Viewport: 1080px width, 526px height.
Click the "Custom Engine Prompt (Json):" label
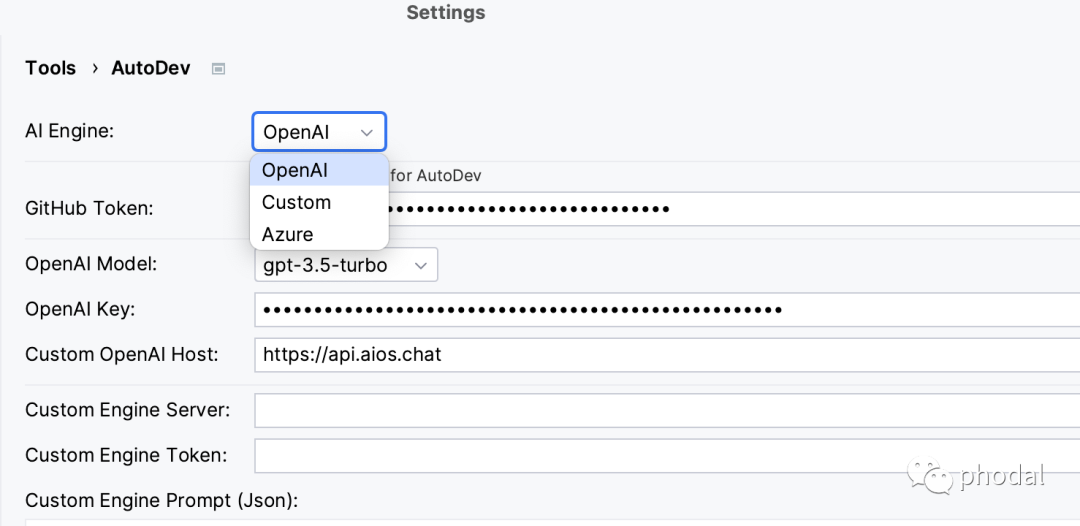162,500
